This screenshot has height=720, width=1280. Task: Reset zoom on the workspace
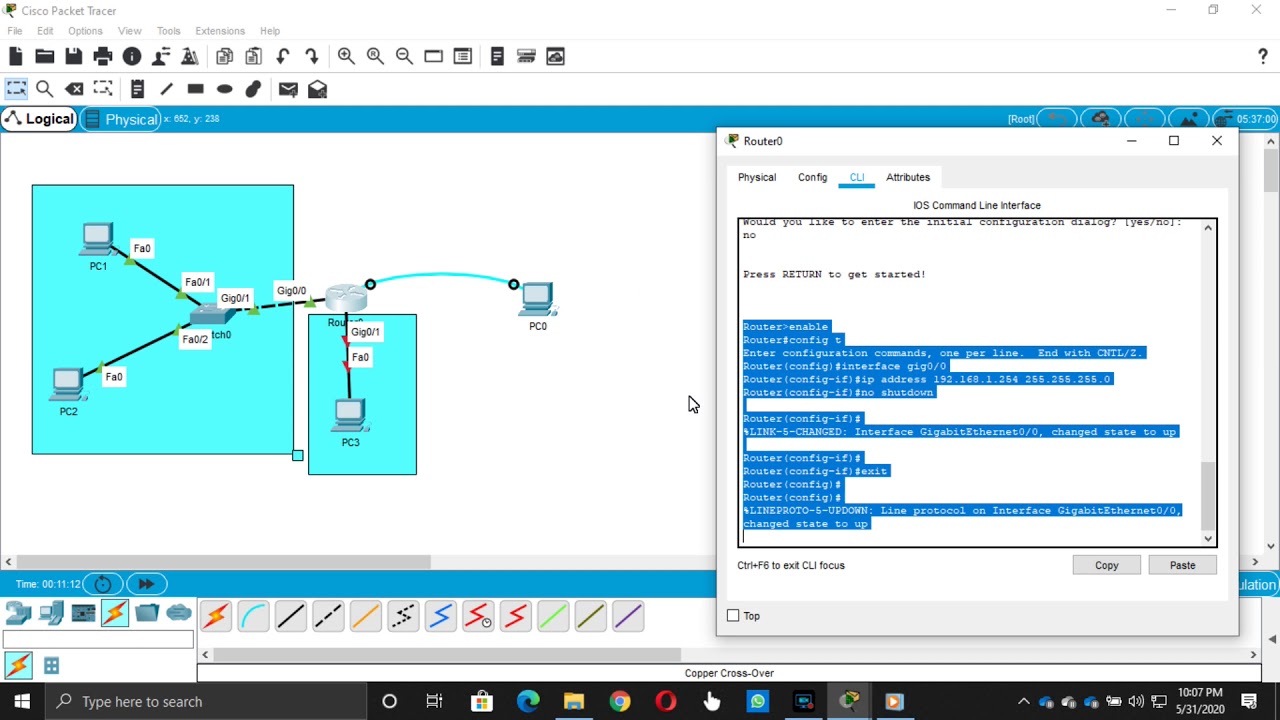(375, 57)
